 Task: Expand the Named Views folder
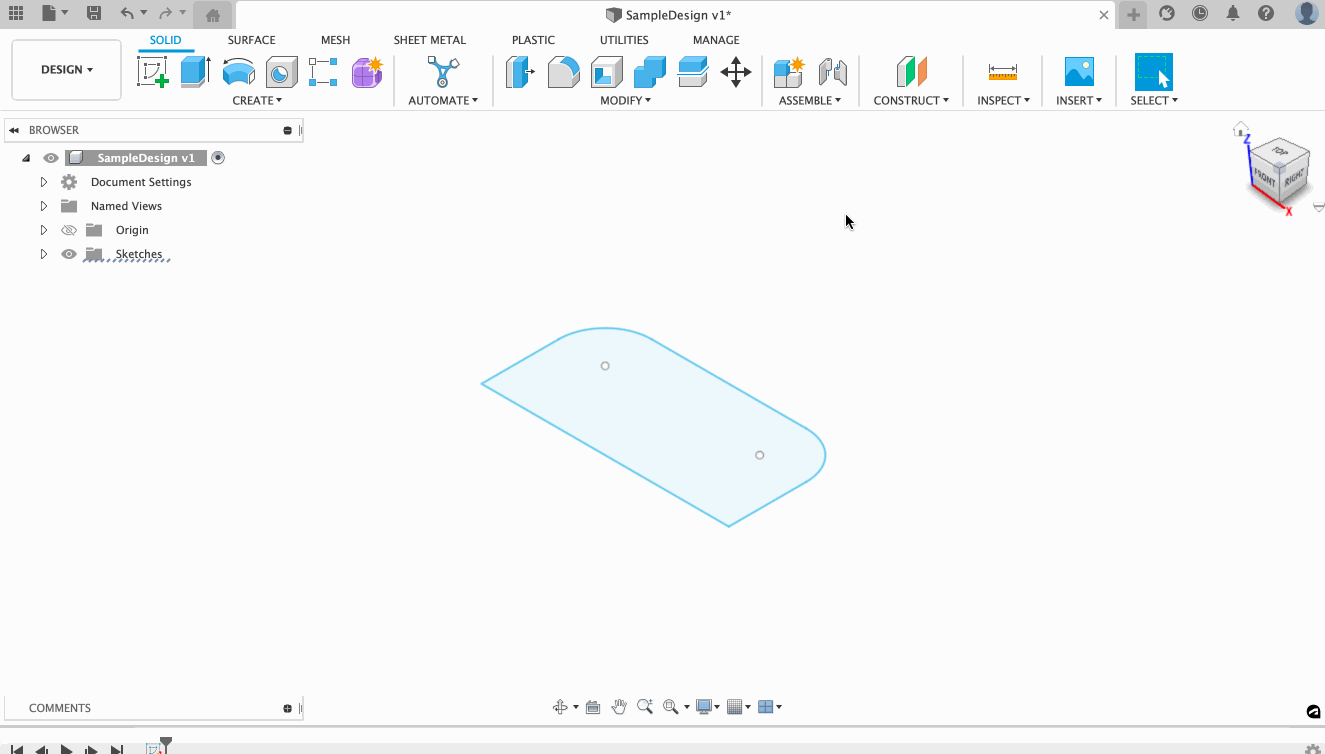click(44, 206)
